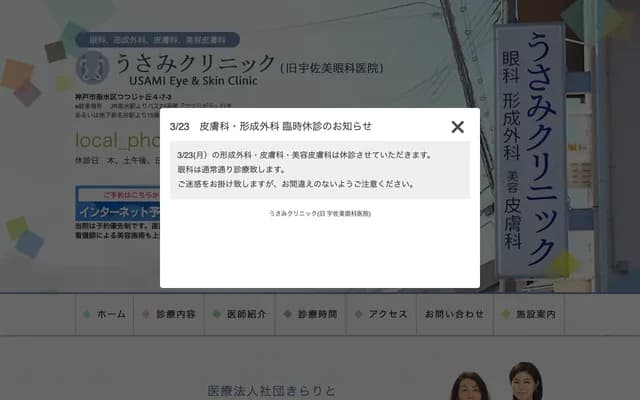
Task: Open the ホーム menu item
Action: [x=111, y=314]
